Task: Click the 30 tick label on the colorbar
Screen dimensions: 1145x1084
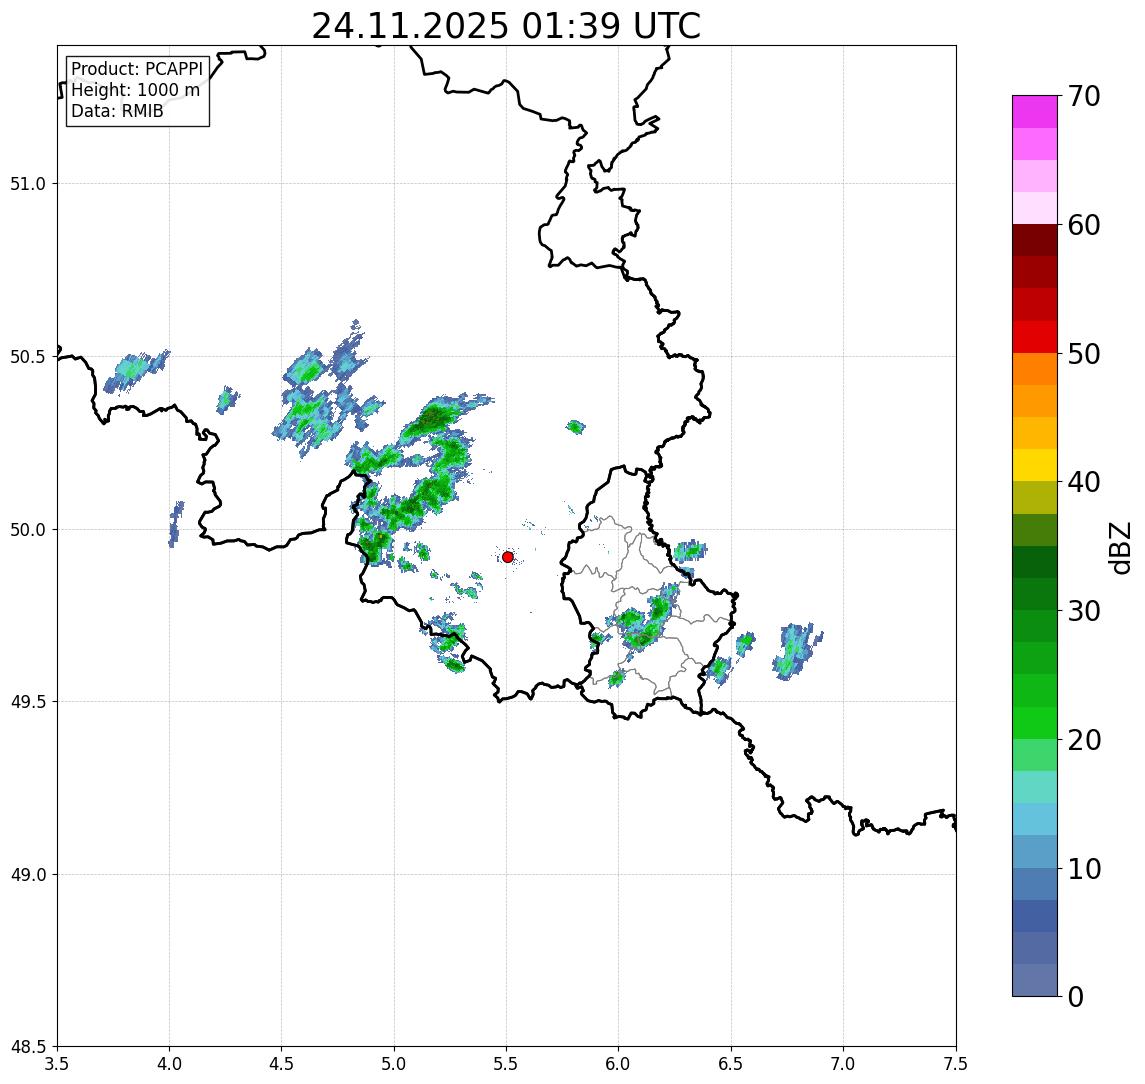Action: 1083,611
